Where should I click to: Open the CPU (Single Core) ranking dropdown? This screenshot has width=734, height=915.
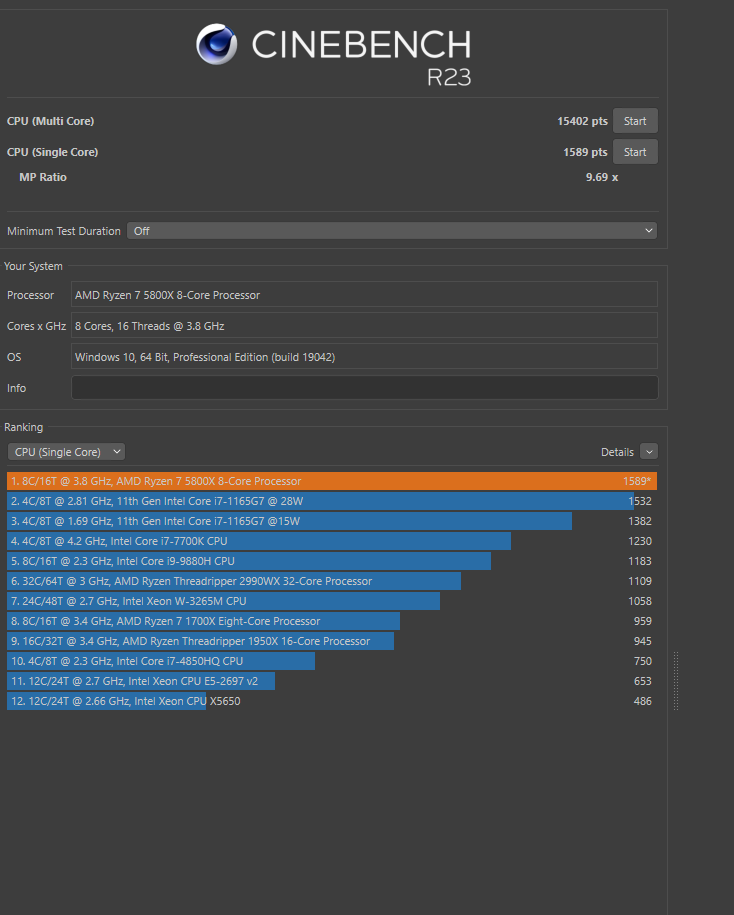[66, 452]
